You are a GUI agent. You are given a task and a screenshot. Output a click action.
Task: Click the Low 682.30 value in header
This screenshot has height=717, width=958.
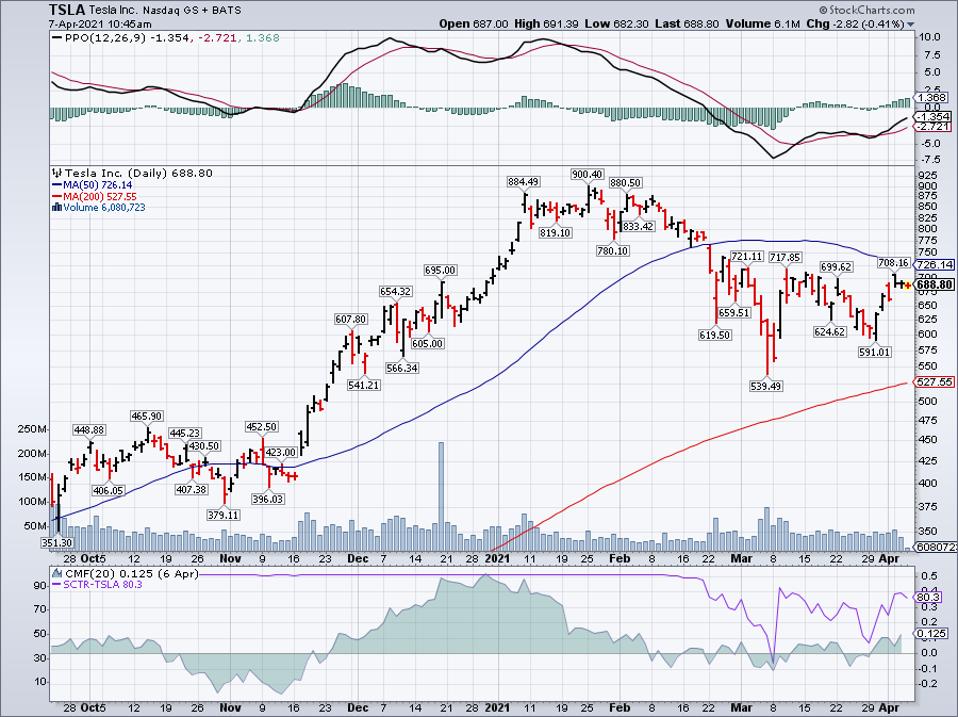click(x=616, y=24)
